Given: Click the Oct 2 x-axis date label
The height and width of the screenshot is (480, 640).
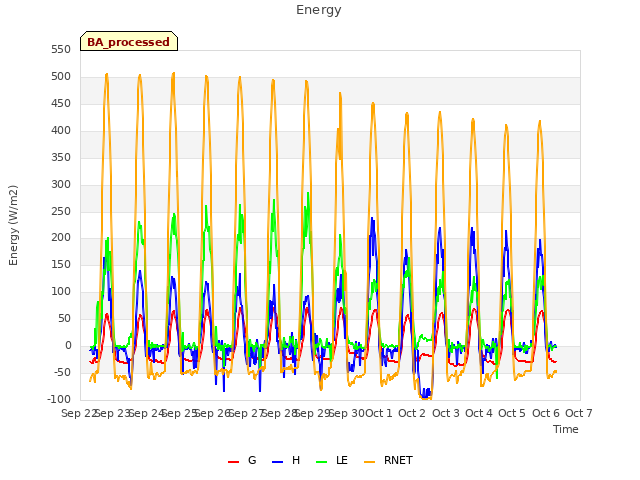Looking at the screenshot, I should [412, 413].
